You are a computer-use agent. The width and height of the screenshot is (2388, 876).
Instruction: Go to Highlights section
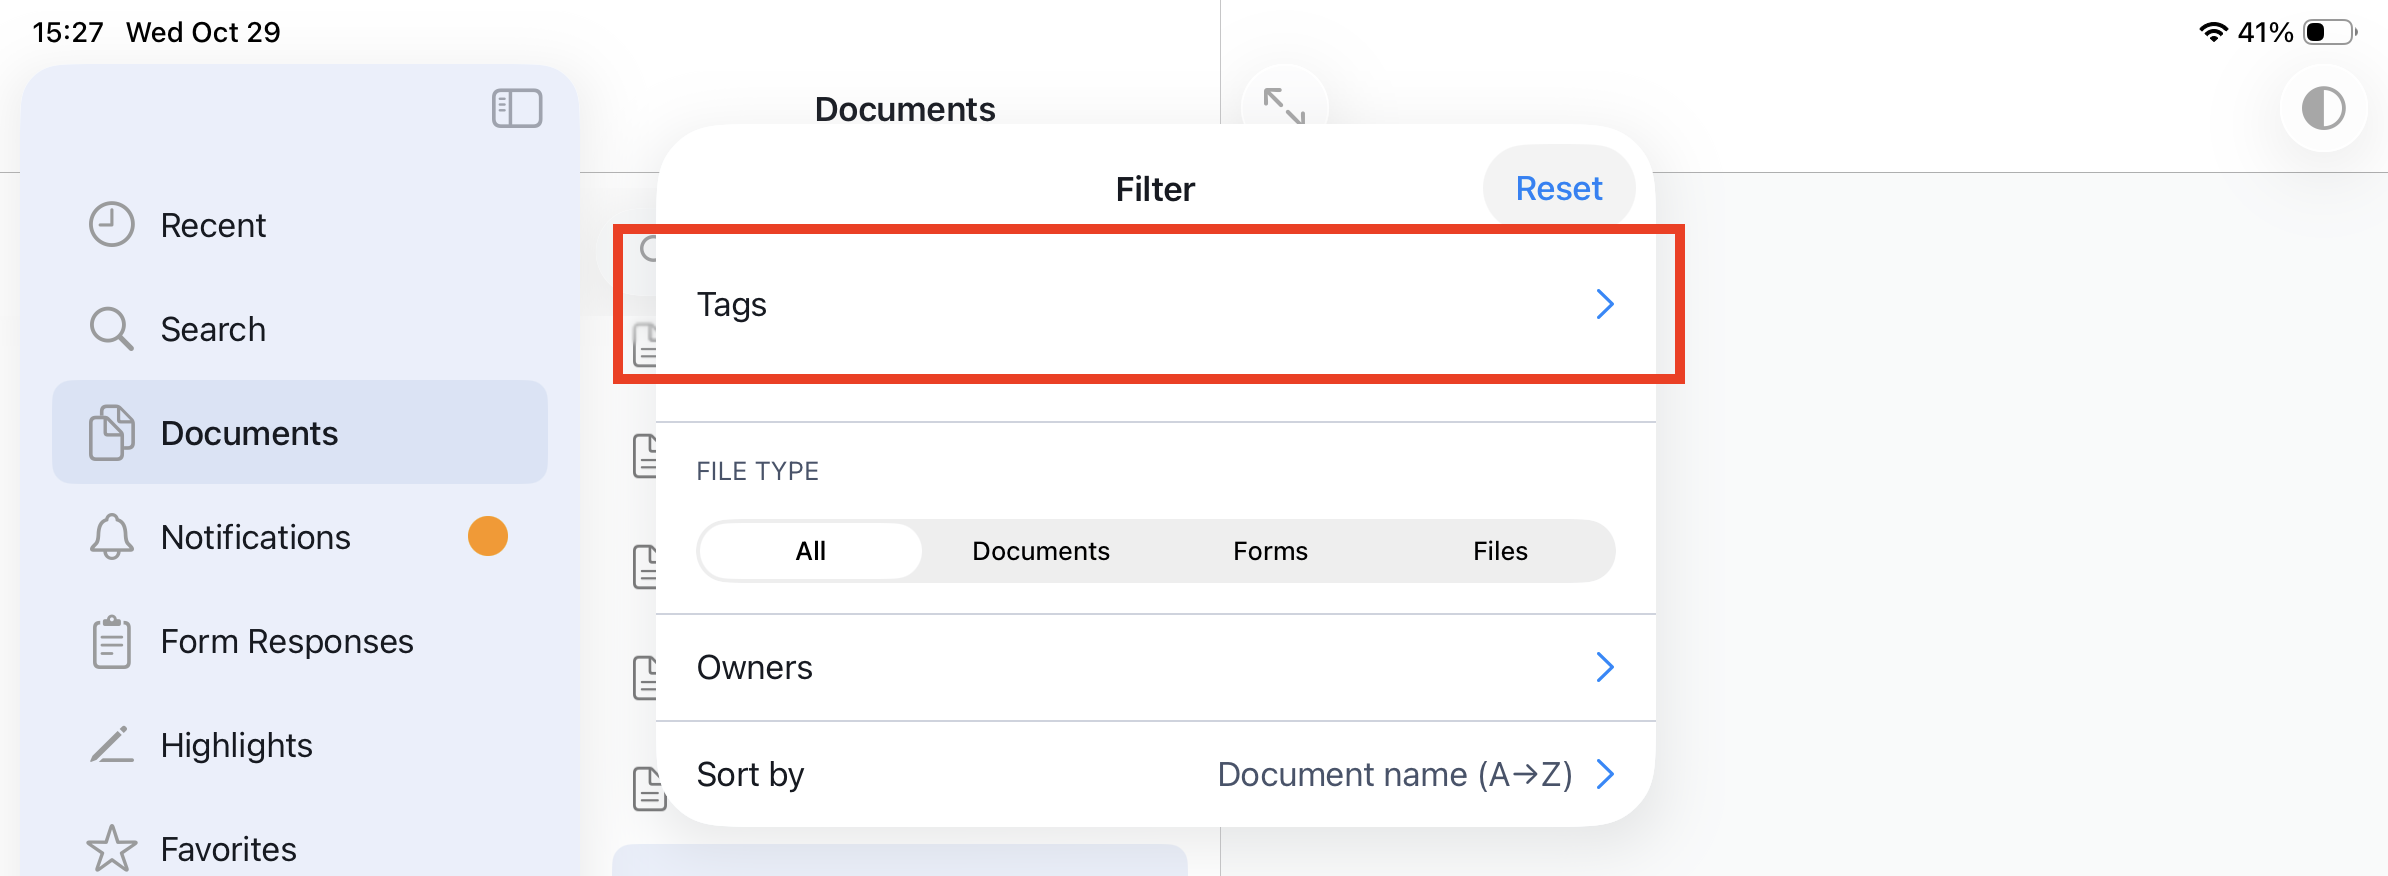[237, 745]
